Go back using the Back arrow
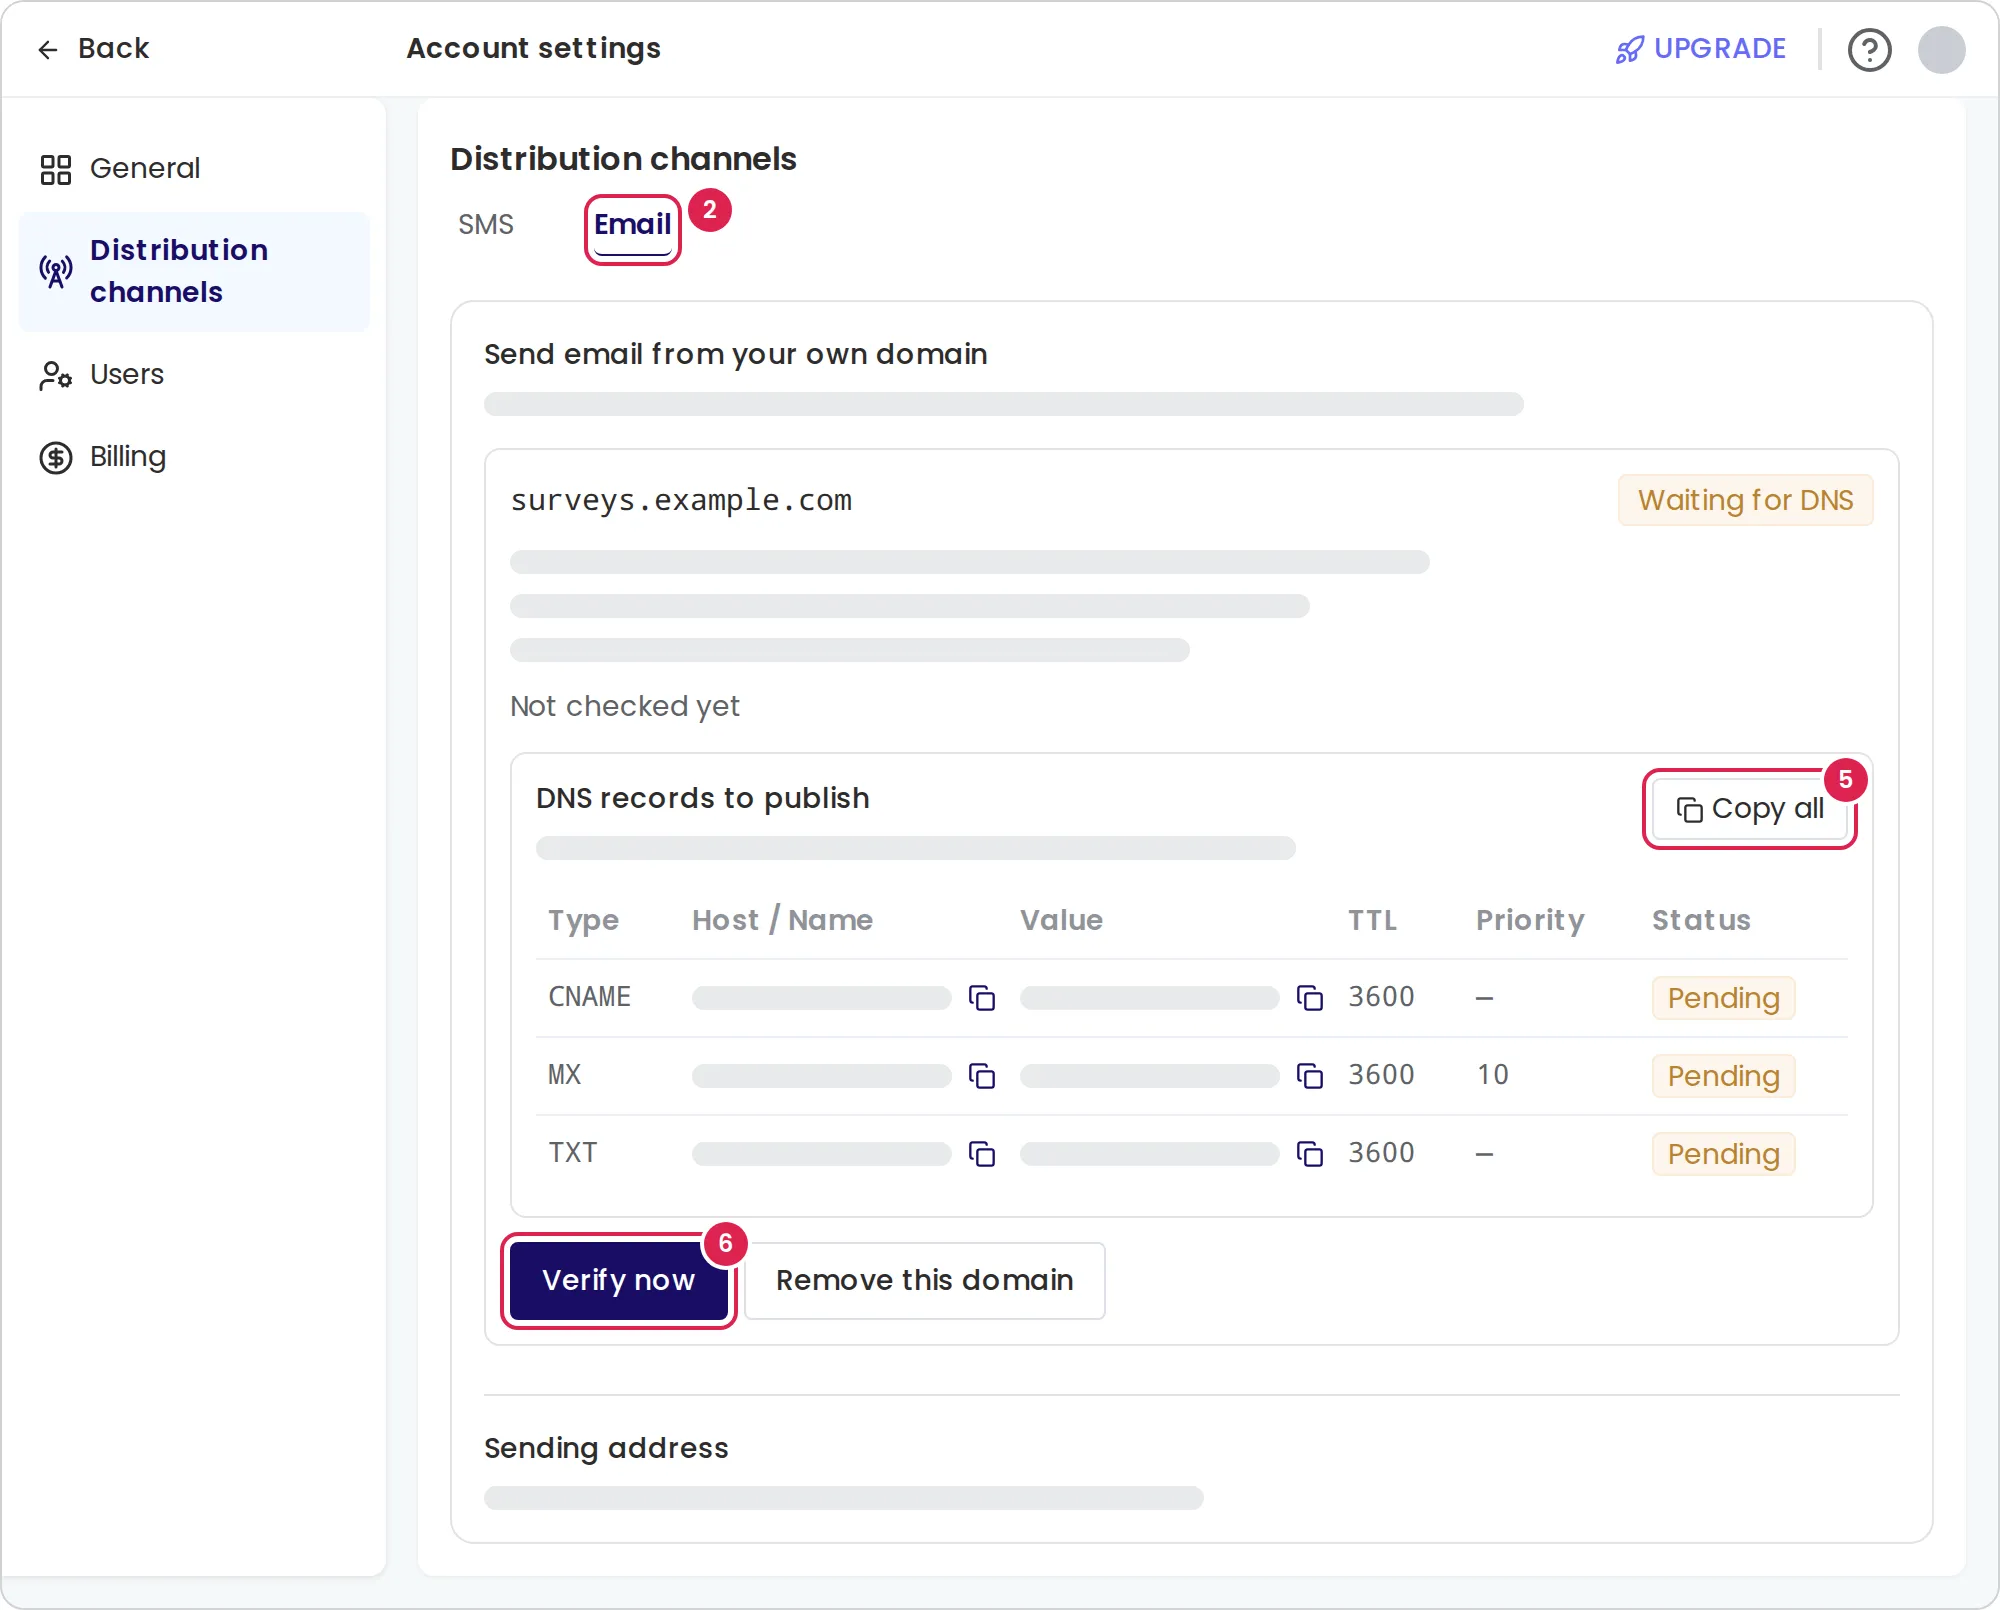This screenshot has height=1610, width=2000. point(93,48)
